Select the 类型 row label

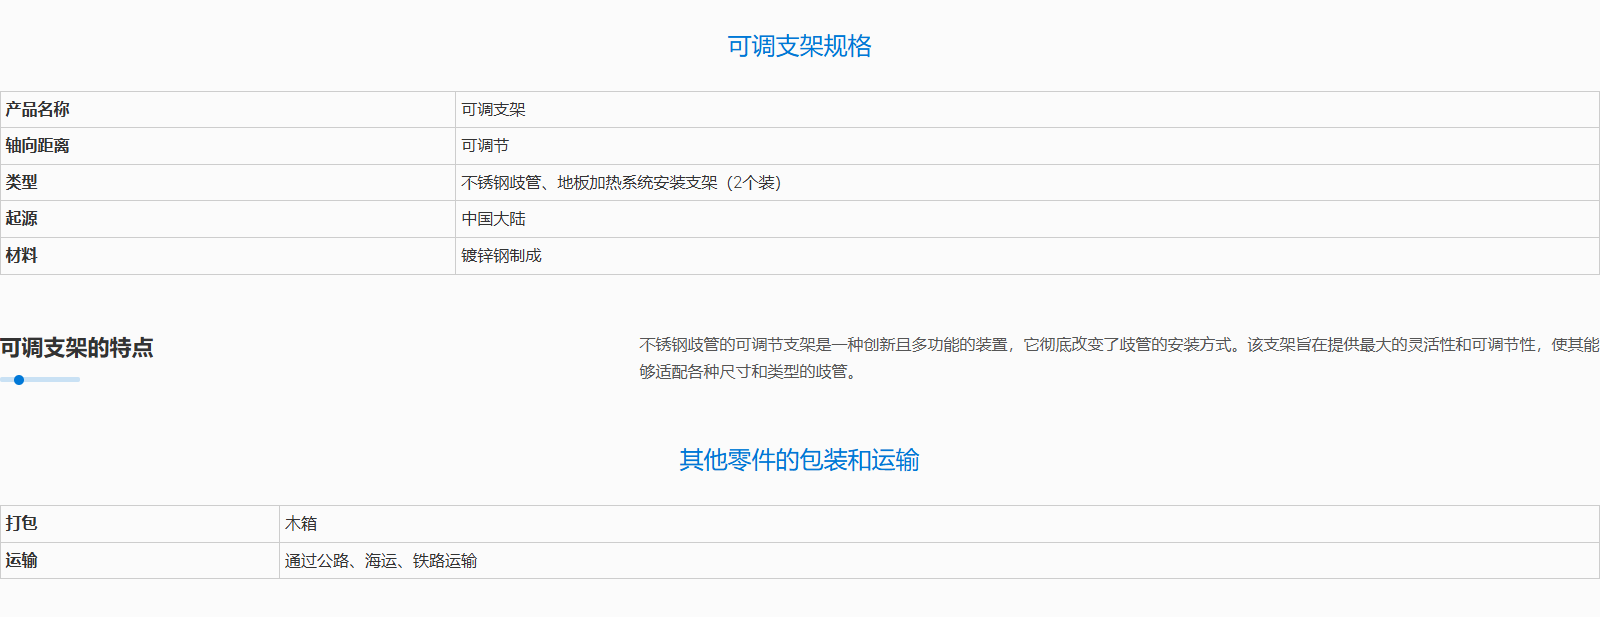pos(21,182)
